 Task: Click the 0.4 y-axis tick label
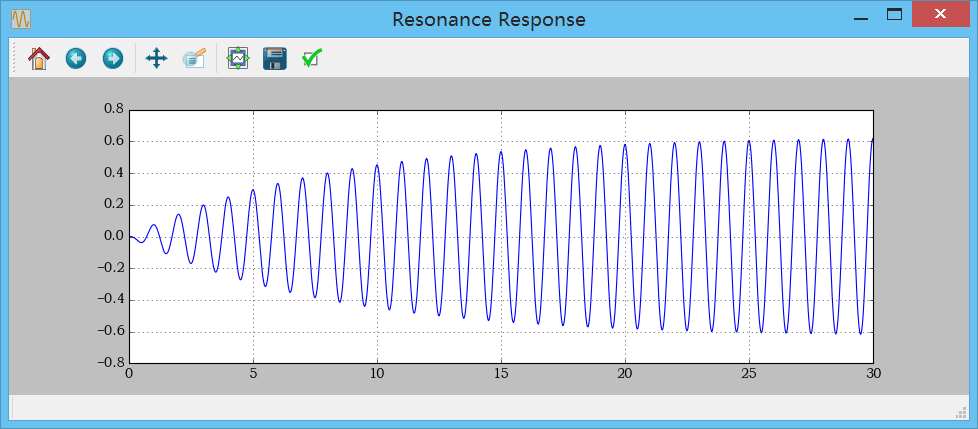pyautogui.click(x=114, y=173)
